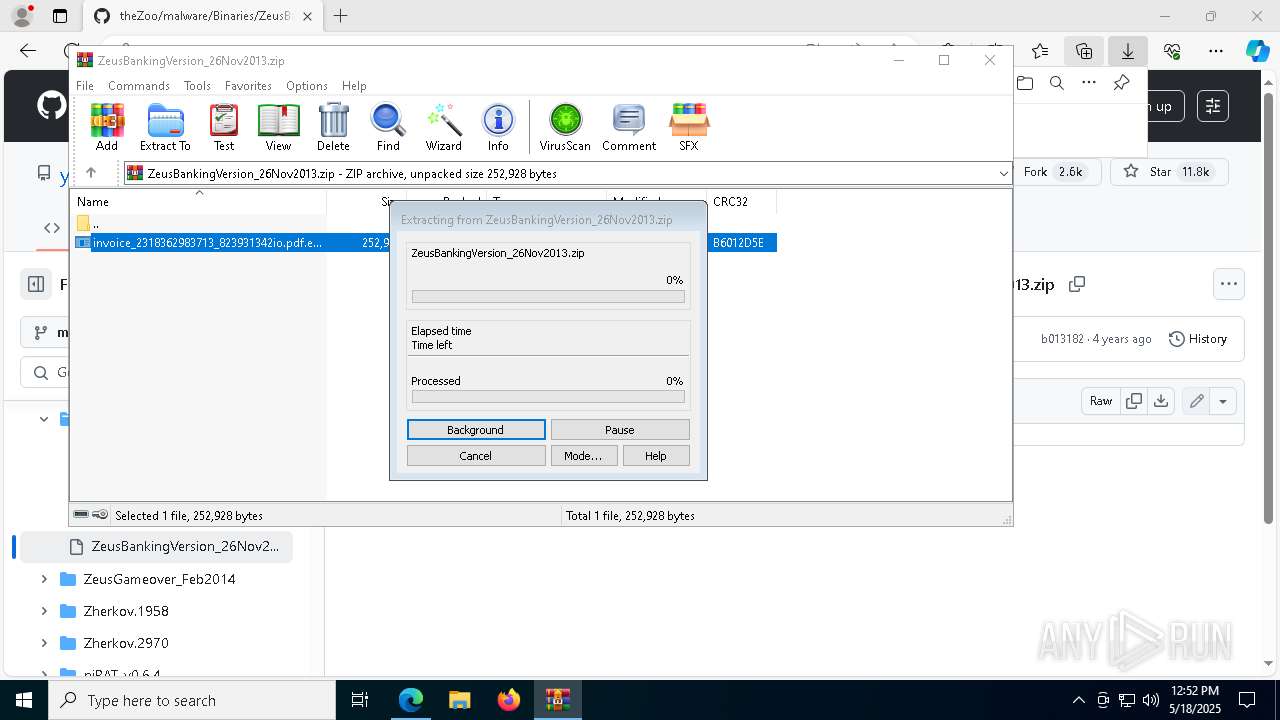Open the Find magnifier tool

click(388, 127)
